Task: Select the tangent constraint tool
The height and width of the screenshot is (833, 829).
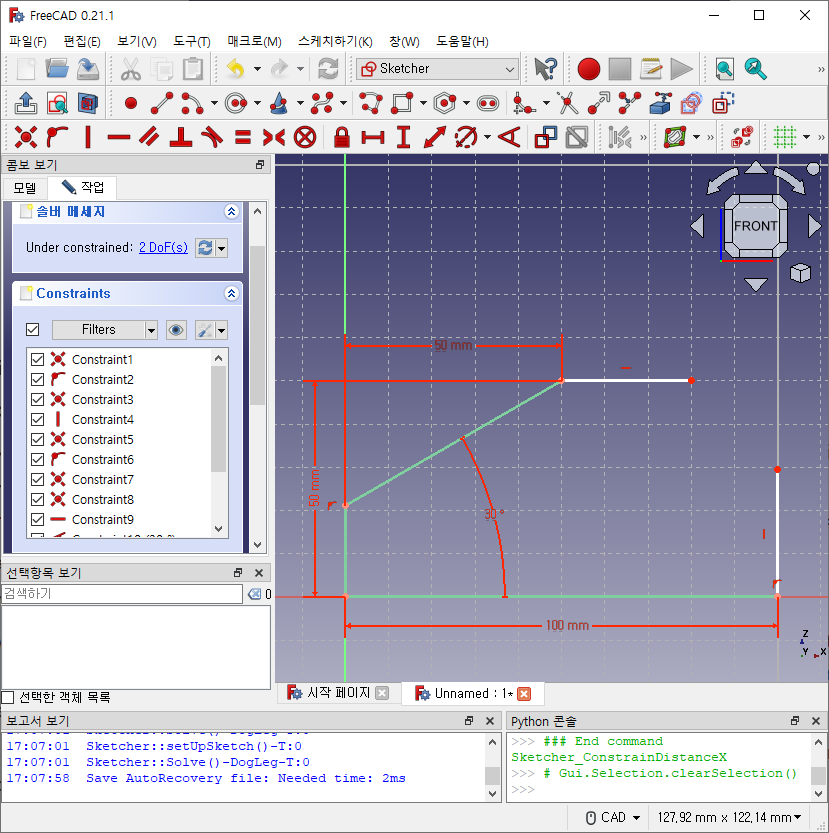Action: coord(212,137)
